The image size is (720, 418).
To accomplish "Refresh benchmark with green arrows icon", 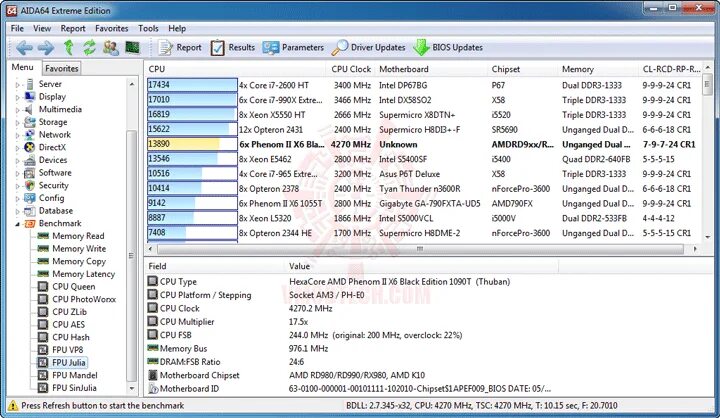I will pos(89,47).
